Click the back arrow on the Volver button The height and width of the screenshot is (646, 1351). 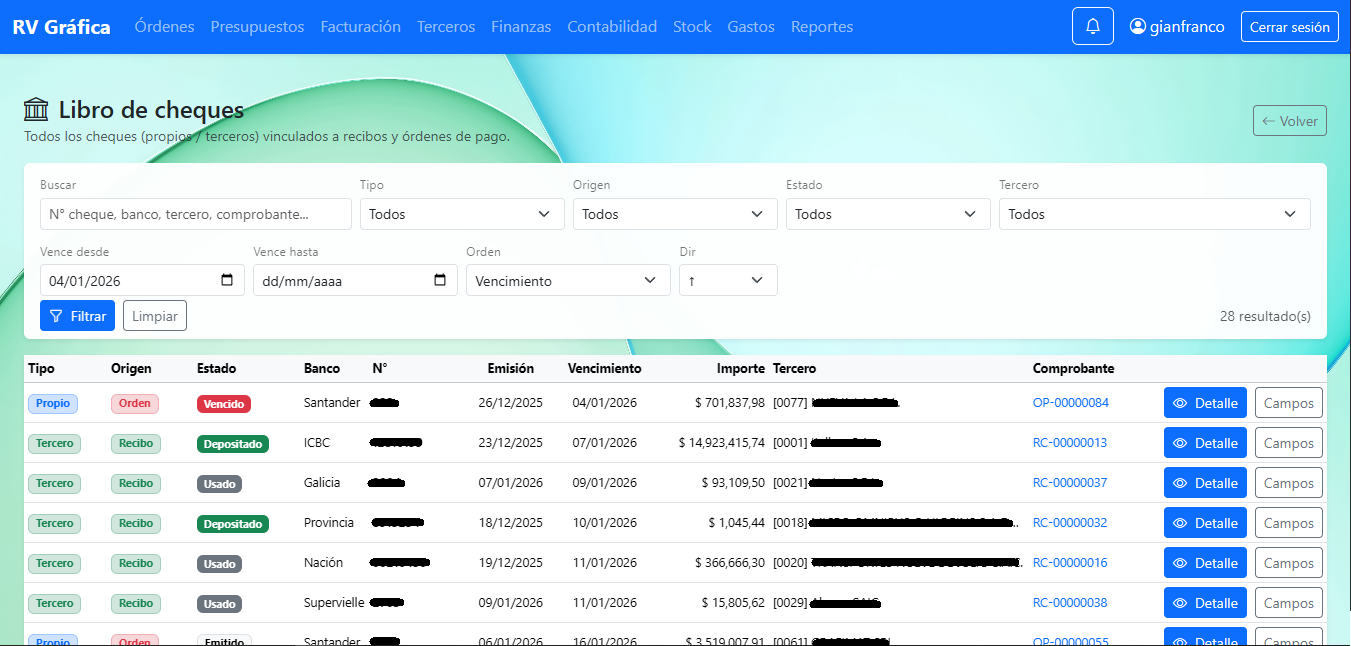click(1271, 120)
